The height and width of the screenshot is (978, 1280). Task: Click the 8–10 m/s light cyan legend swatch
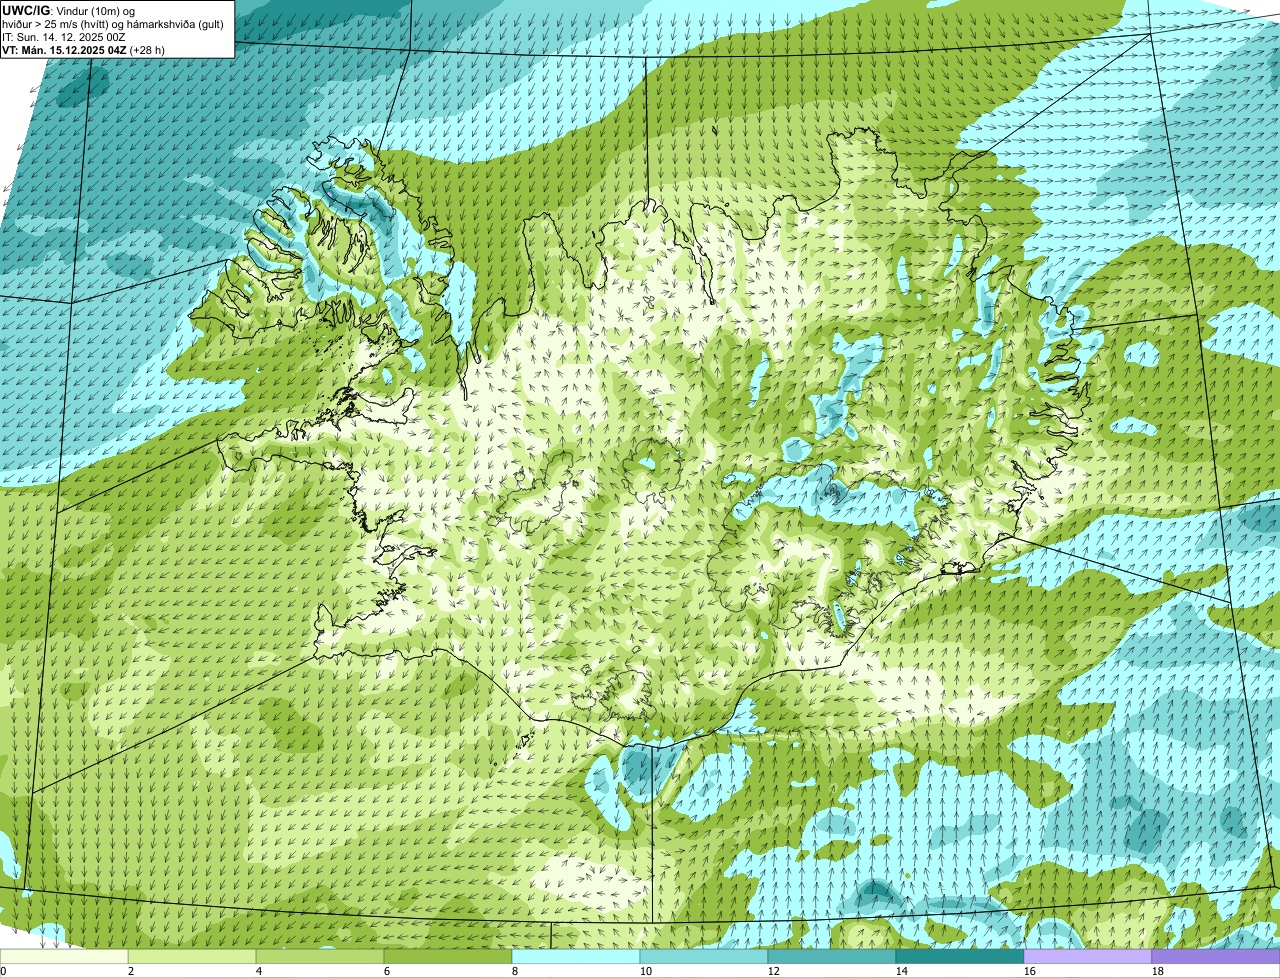point(576,957)
